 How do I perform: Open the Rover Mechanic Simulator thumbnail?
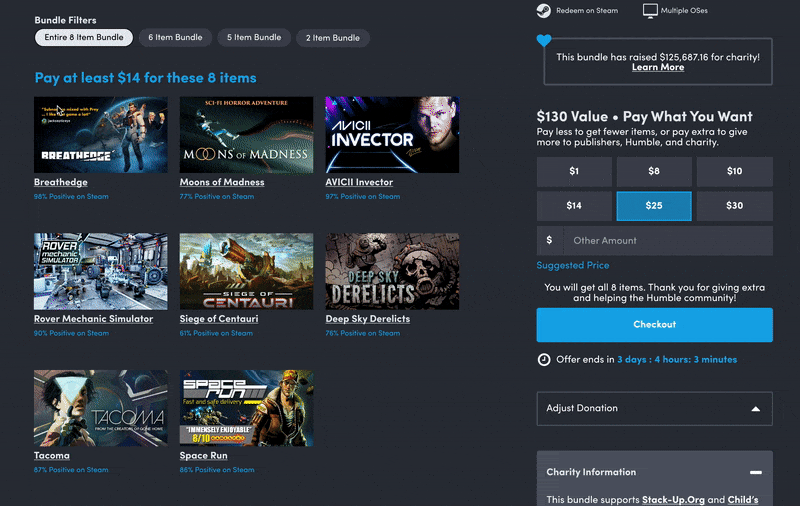click(101, 271)
